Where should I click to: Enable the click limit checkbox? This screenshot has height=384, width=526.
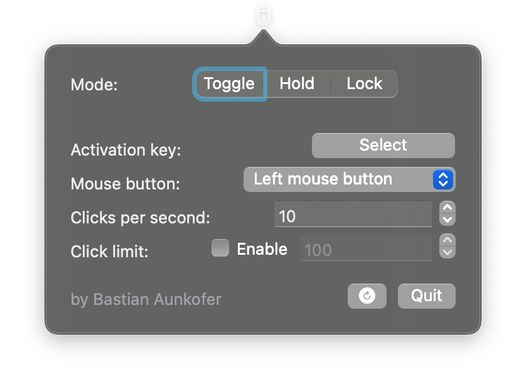220,248
